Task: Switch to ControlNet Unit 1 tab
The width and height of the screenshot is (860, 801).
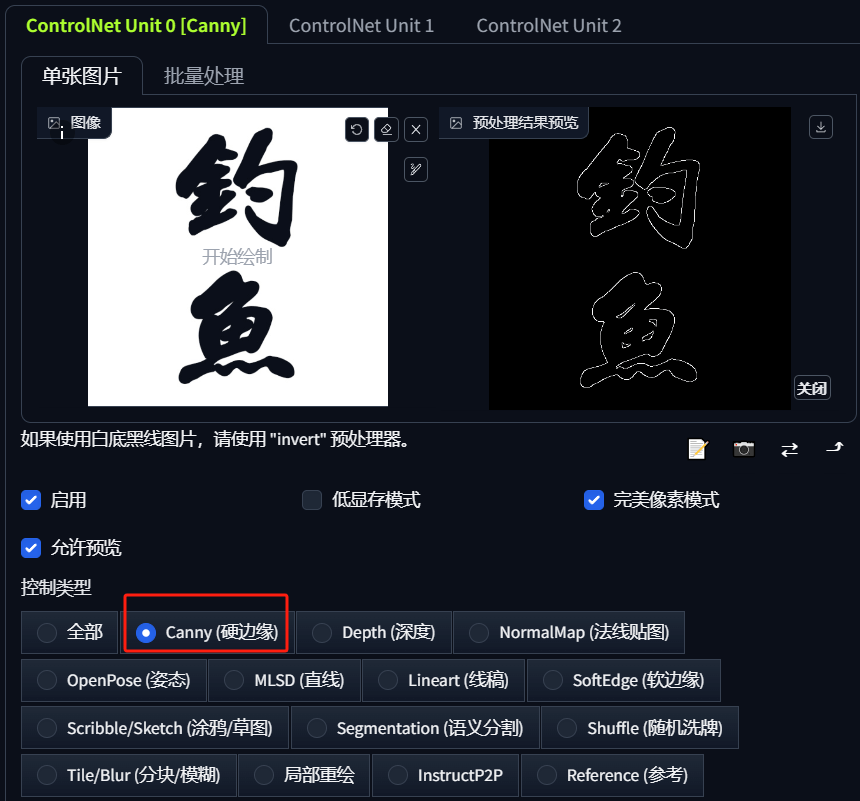Action: pyautogui.click(x=361, y=25)
